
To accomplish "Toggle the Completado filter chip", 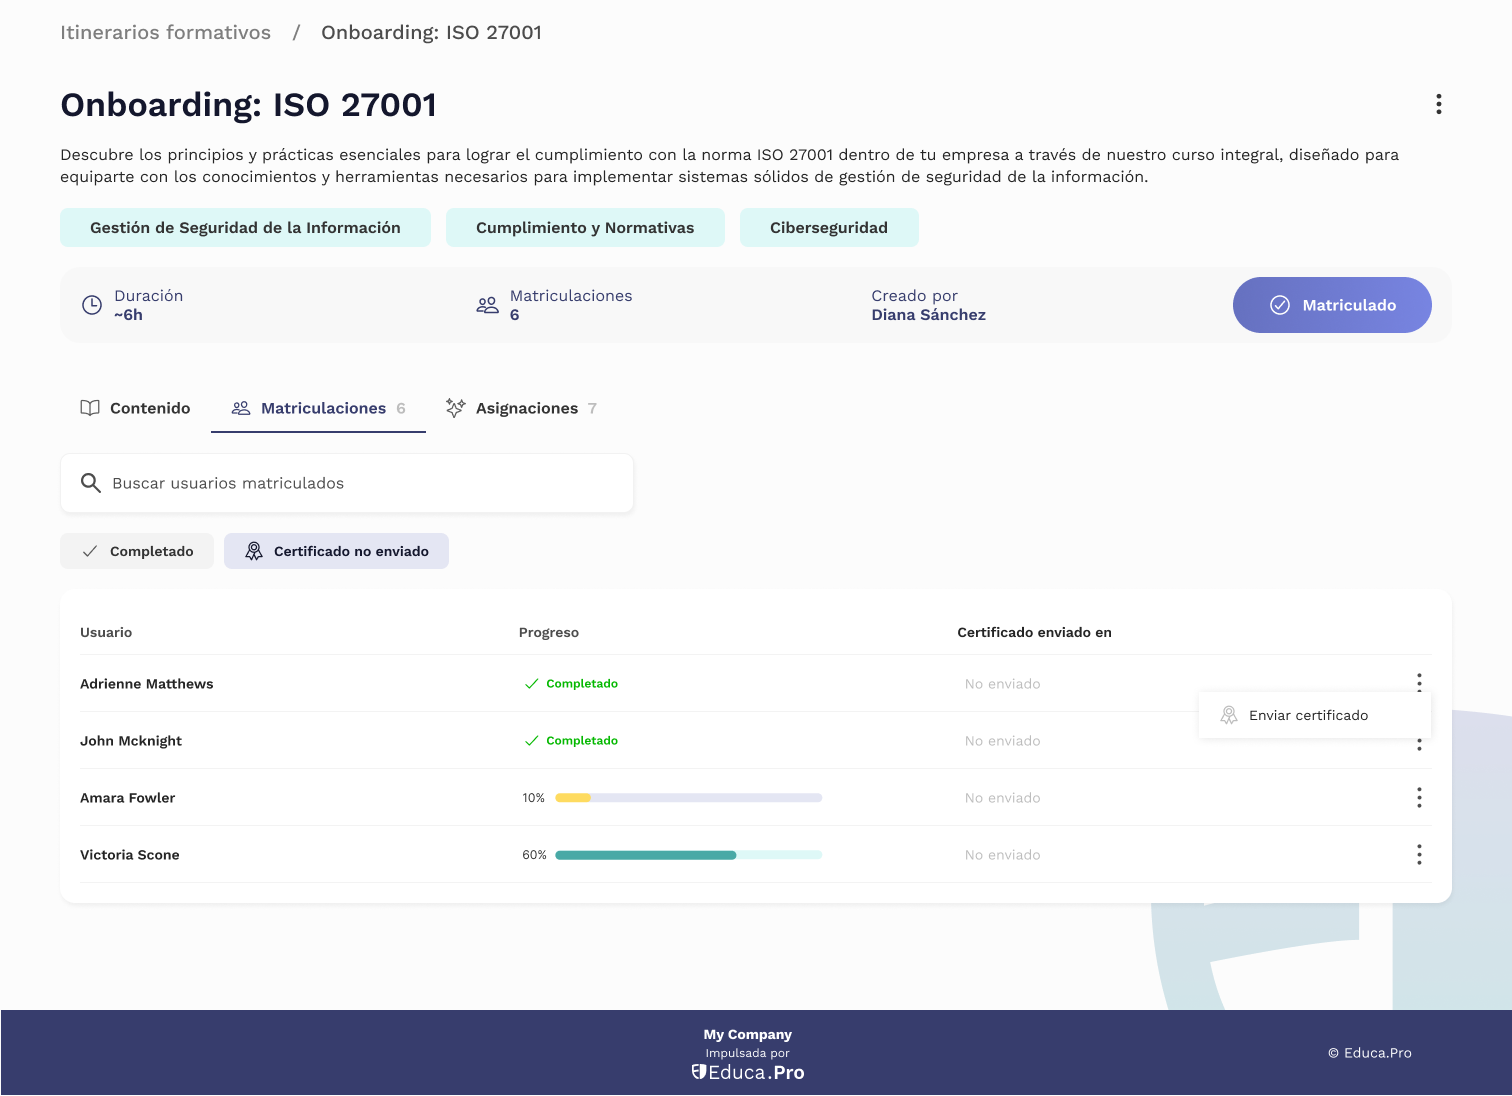I will (137, 551).
